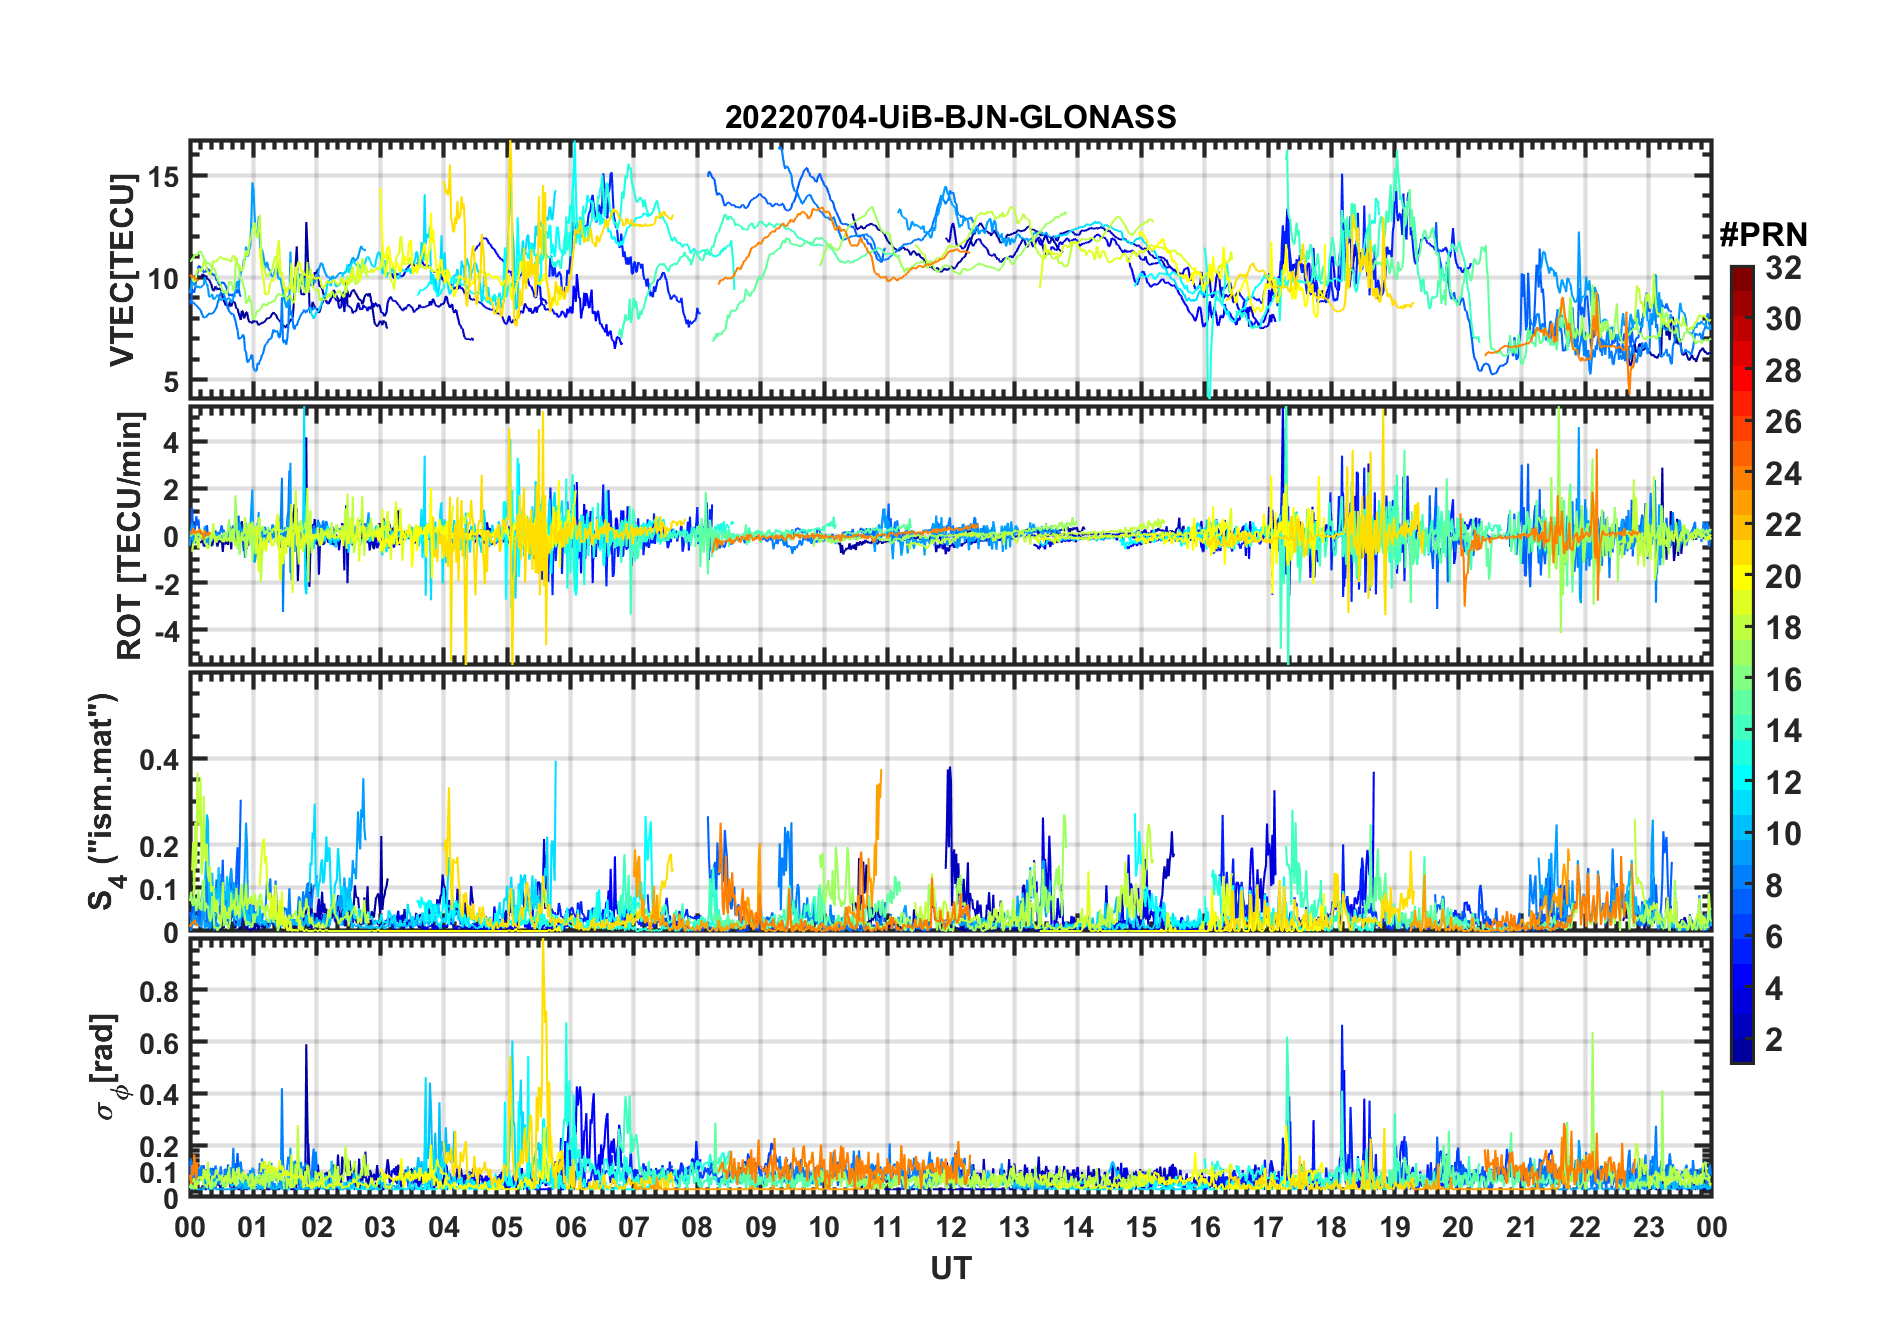Select the 12 hour tick on UT axis
The width and height of the screenshot is (1902, 1330).
951,1227
